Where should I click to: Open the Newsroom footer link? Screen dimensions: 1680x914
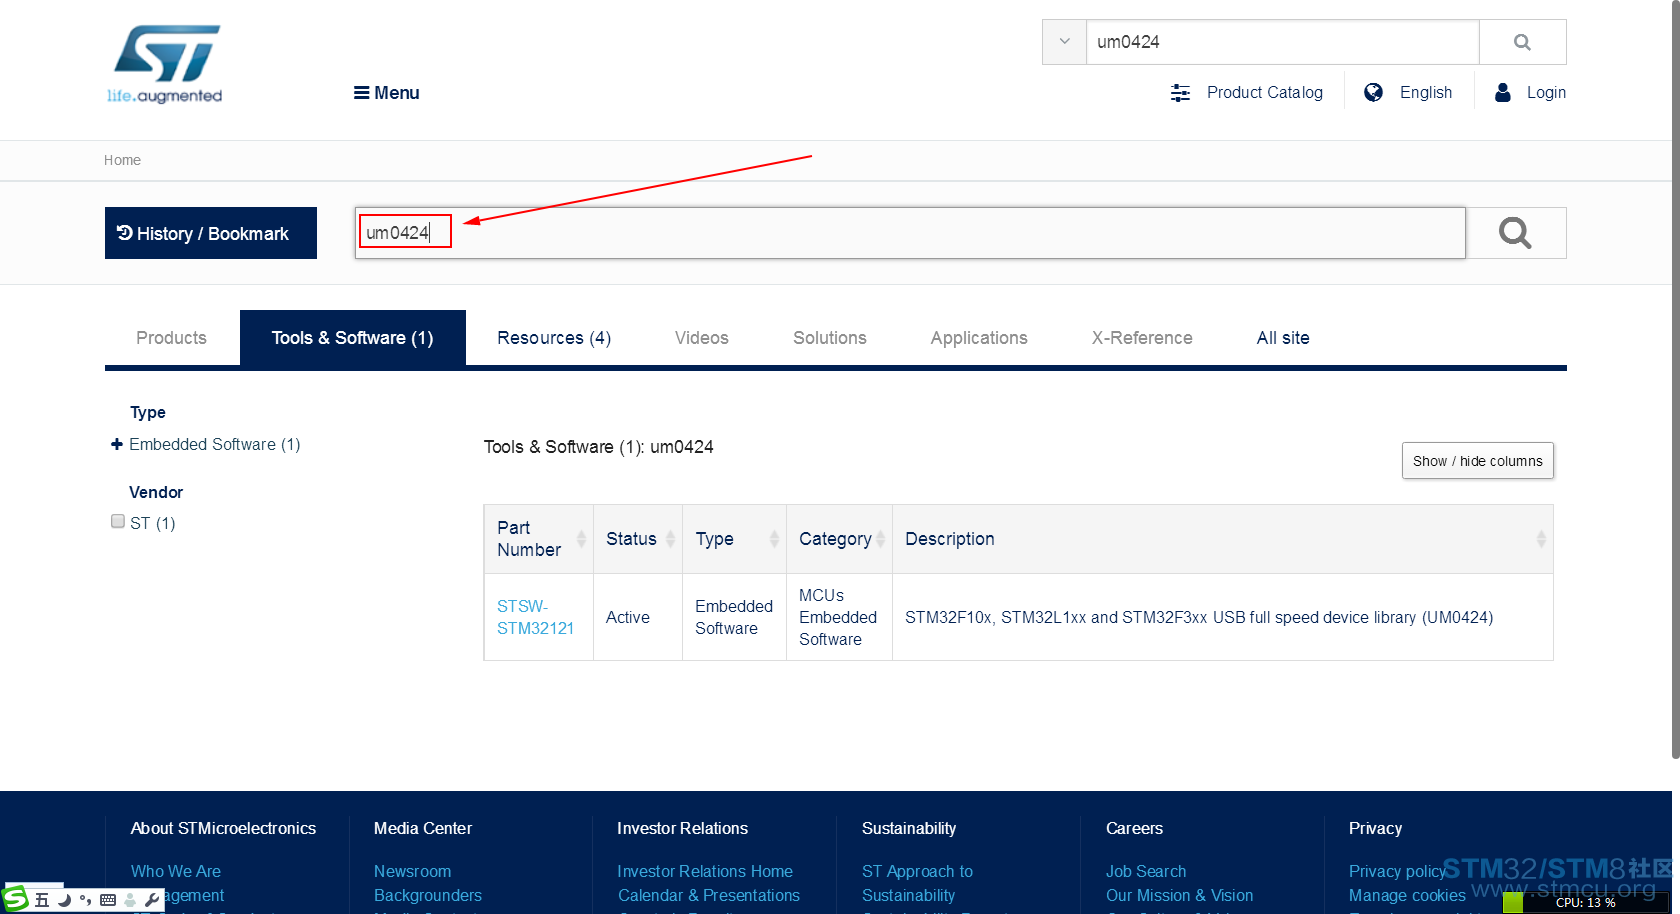coord(412,871)
